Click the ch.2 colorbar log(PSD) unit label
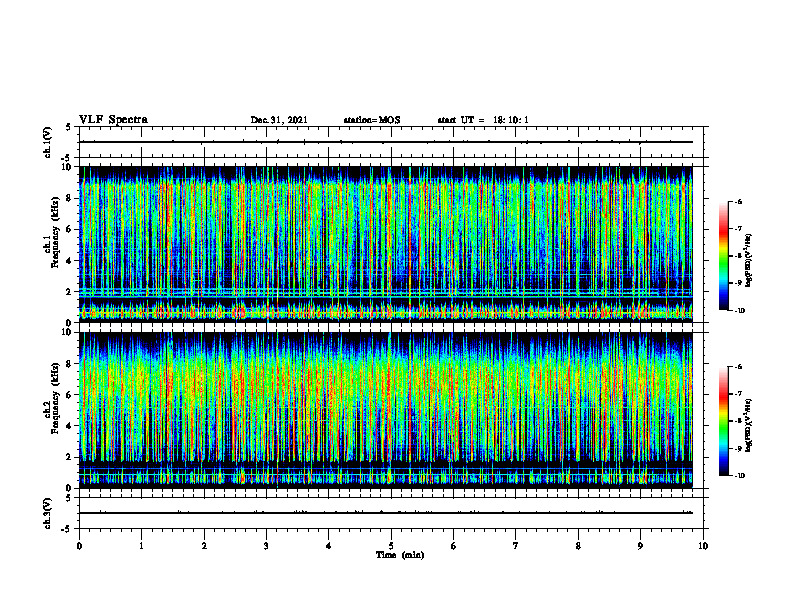The height and width of the screenshot is (612, 792). [x=749, y=425]
